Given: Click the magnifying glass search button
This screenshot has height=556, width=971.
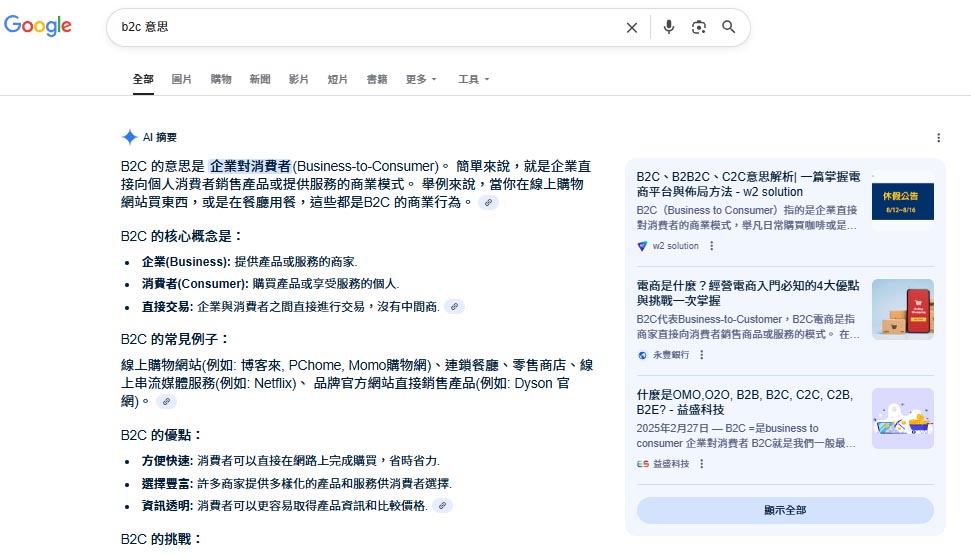Looking at the screenshot, I should (729, 28).
